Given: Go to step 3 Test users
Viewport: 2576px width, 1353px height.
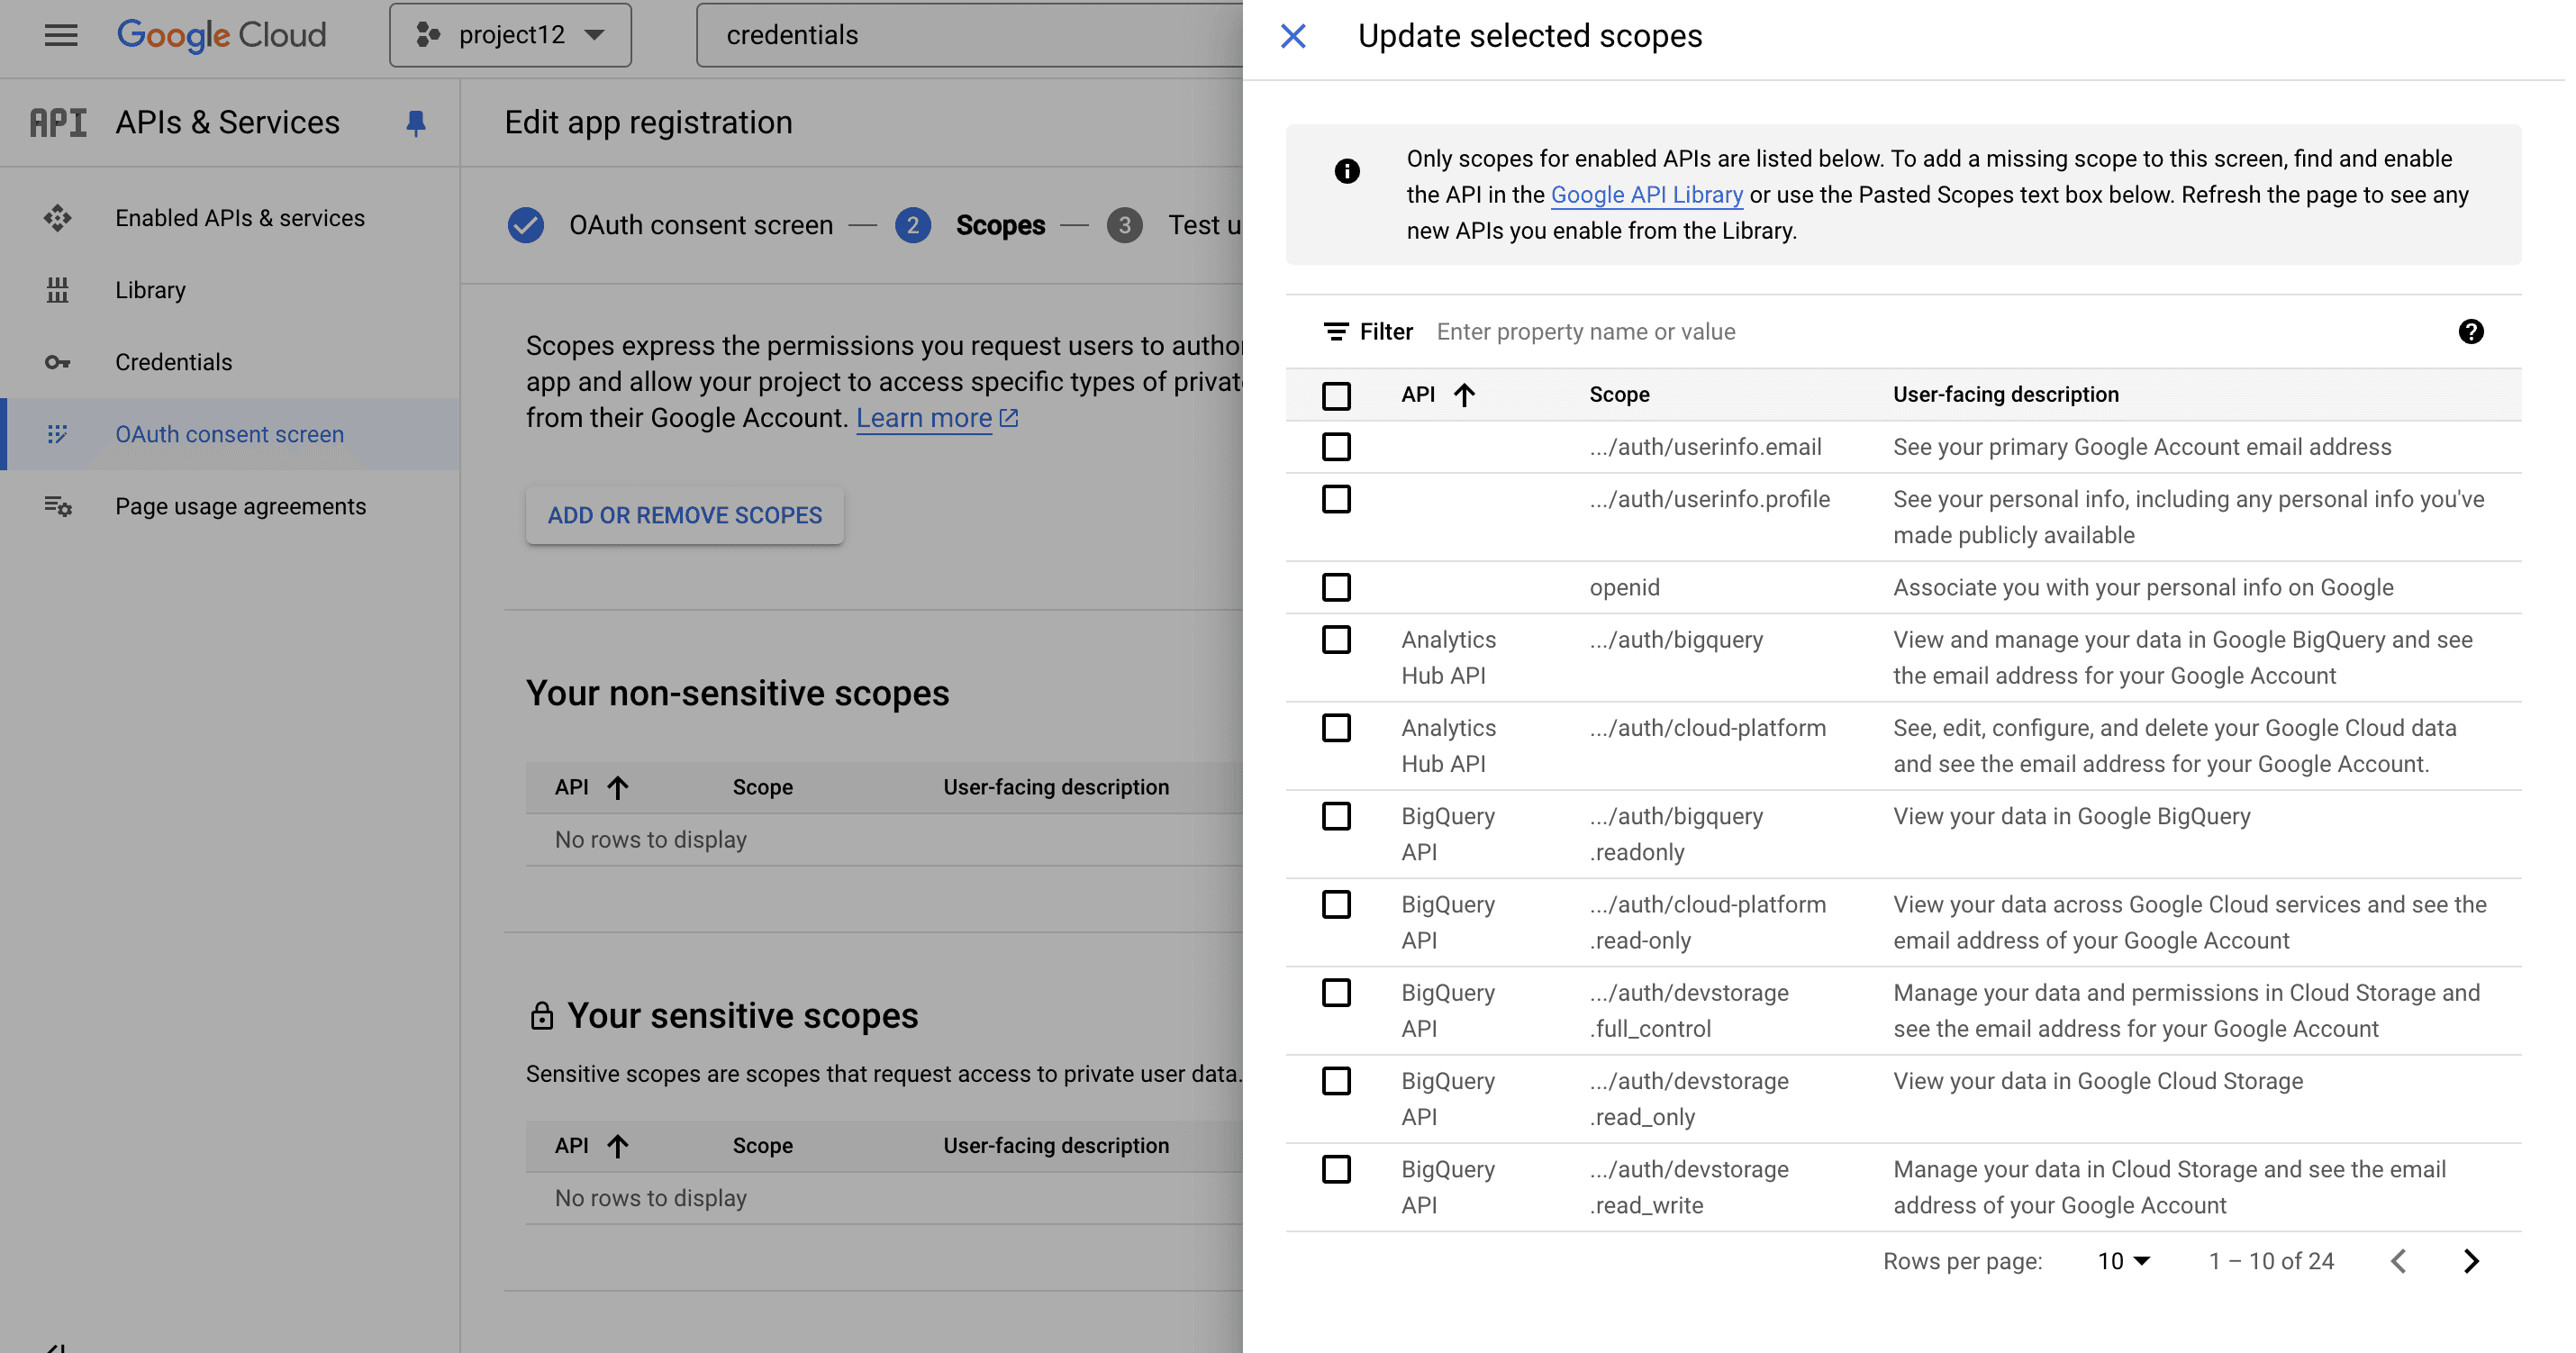Looking at the screenshot, I should 1125,225.
